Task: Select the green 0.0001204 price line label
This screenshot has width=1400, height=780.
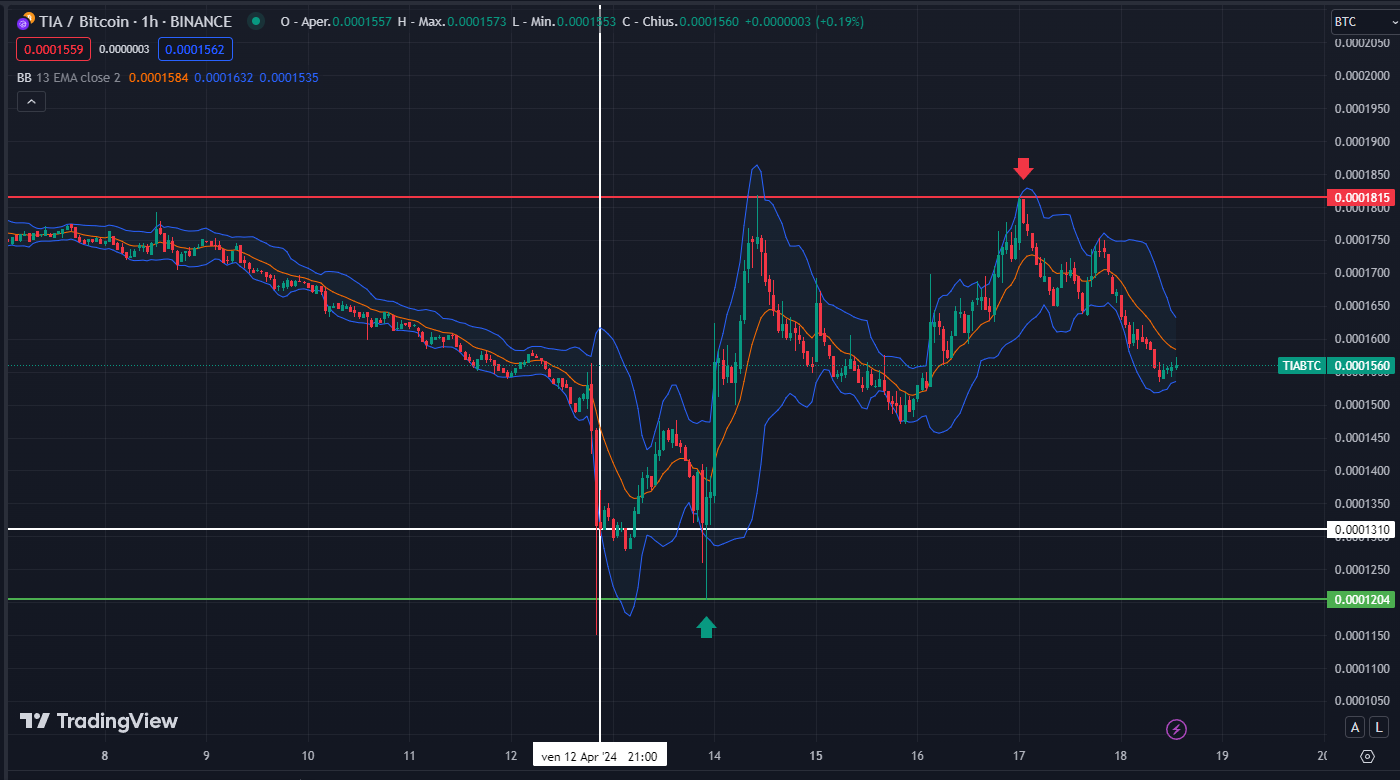Action: pos(1361,600)
